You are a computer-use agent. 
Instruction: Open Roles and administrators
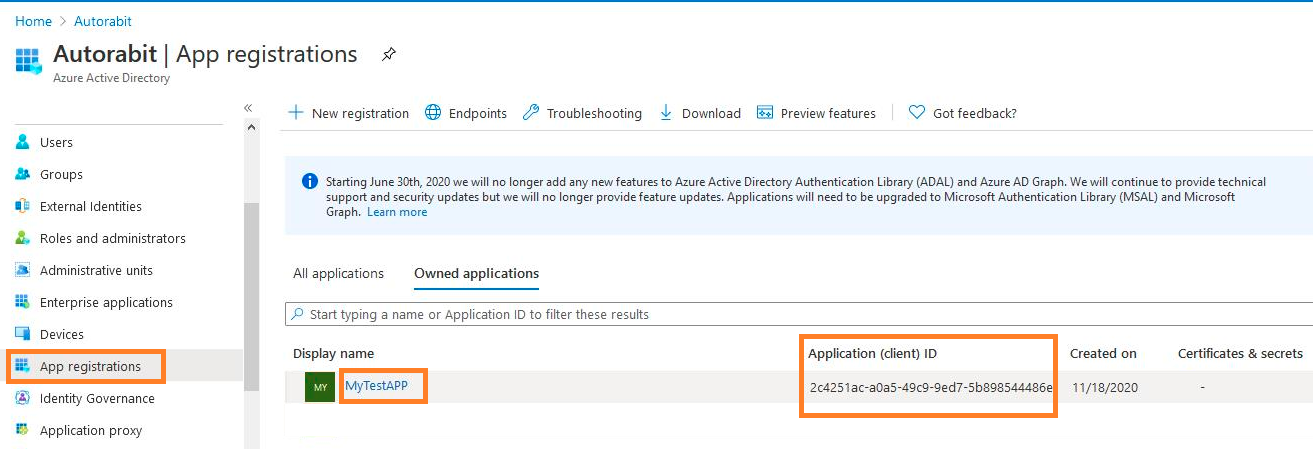pos(113,238)
